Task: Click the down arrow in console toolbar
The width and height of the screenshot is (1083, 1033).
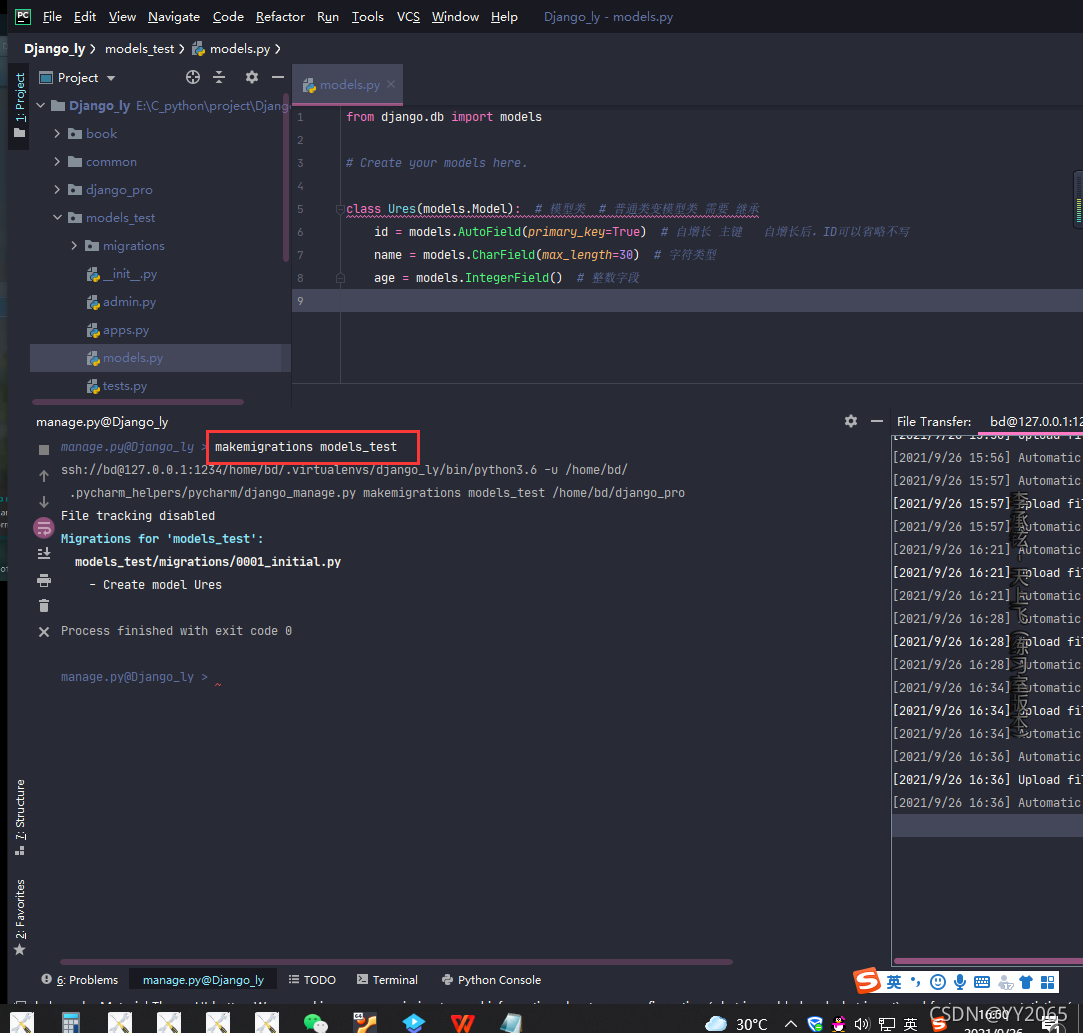Action: click(44, 501)
